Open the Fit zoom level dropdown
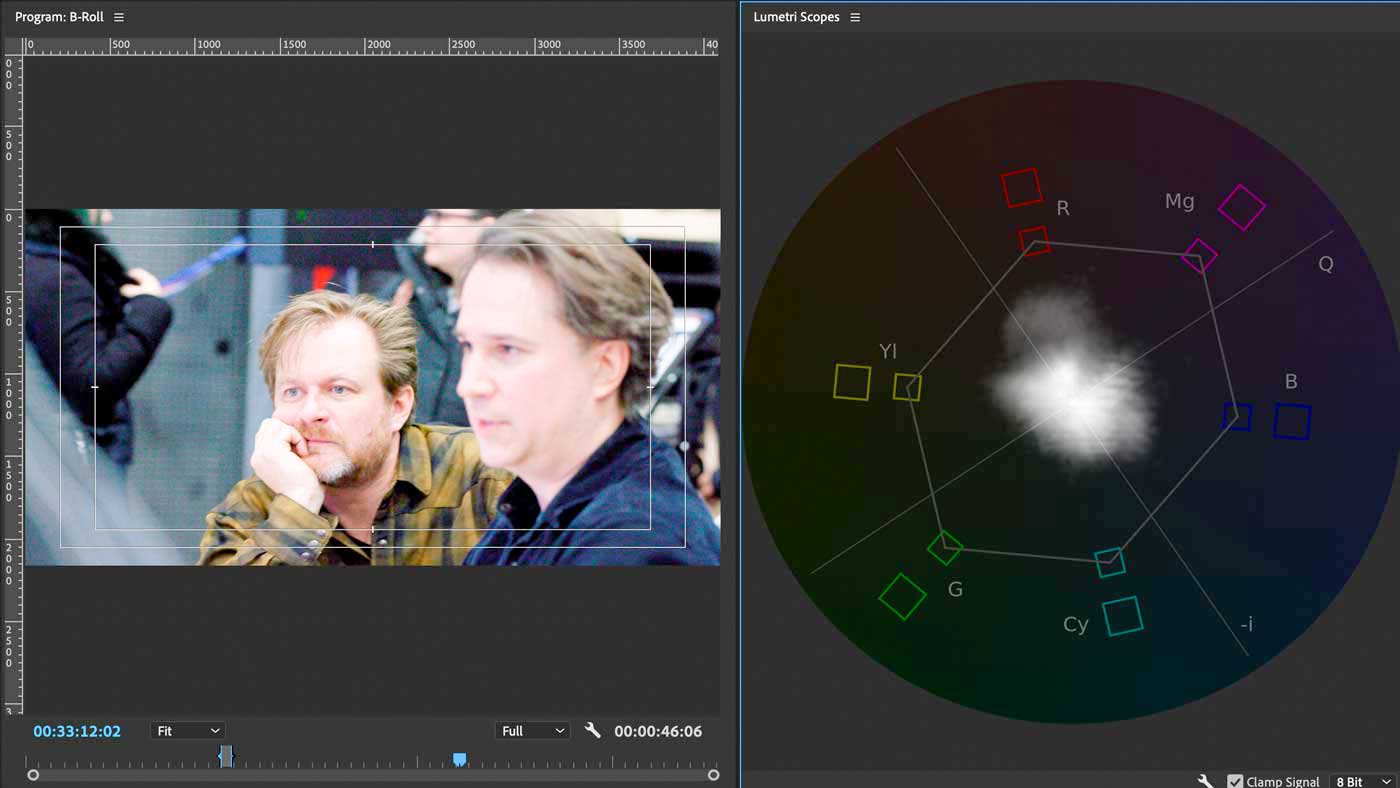Screen dimensions: 1400x788 (187, 730)
